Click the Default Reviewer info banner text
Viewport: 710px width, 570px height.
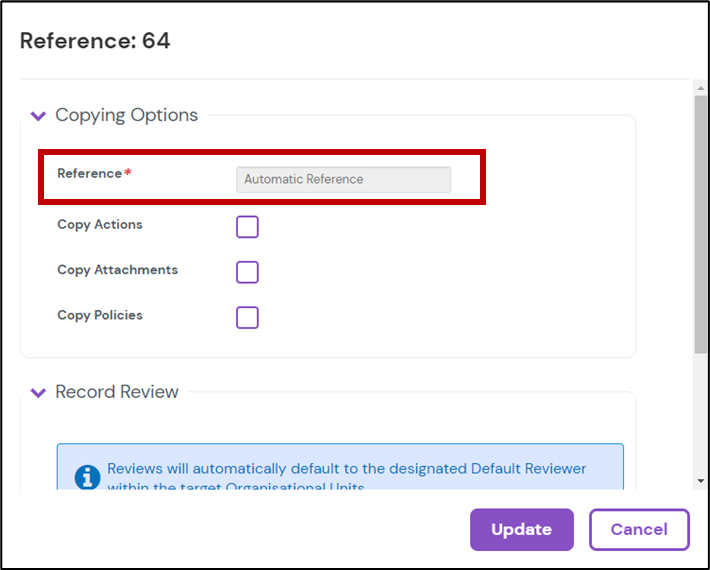tap(346, 469)
